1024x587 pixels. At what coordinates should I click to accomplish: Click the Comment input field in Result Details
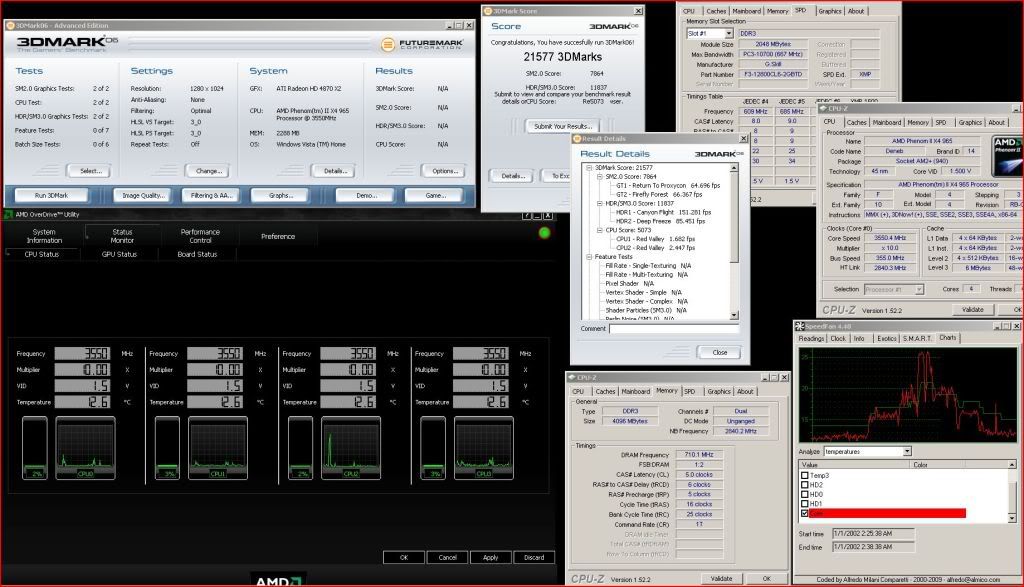pyautogui.click(x=674, y=328)
